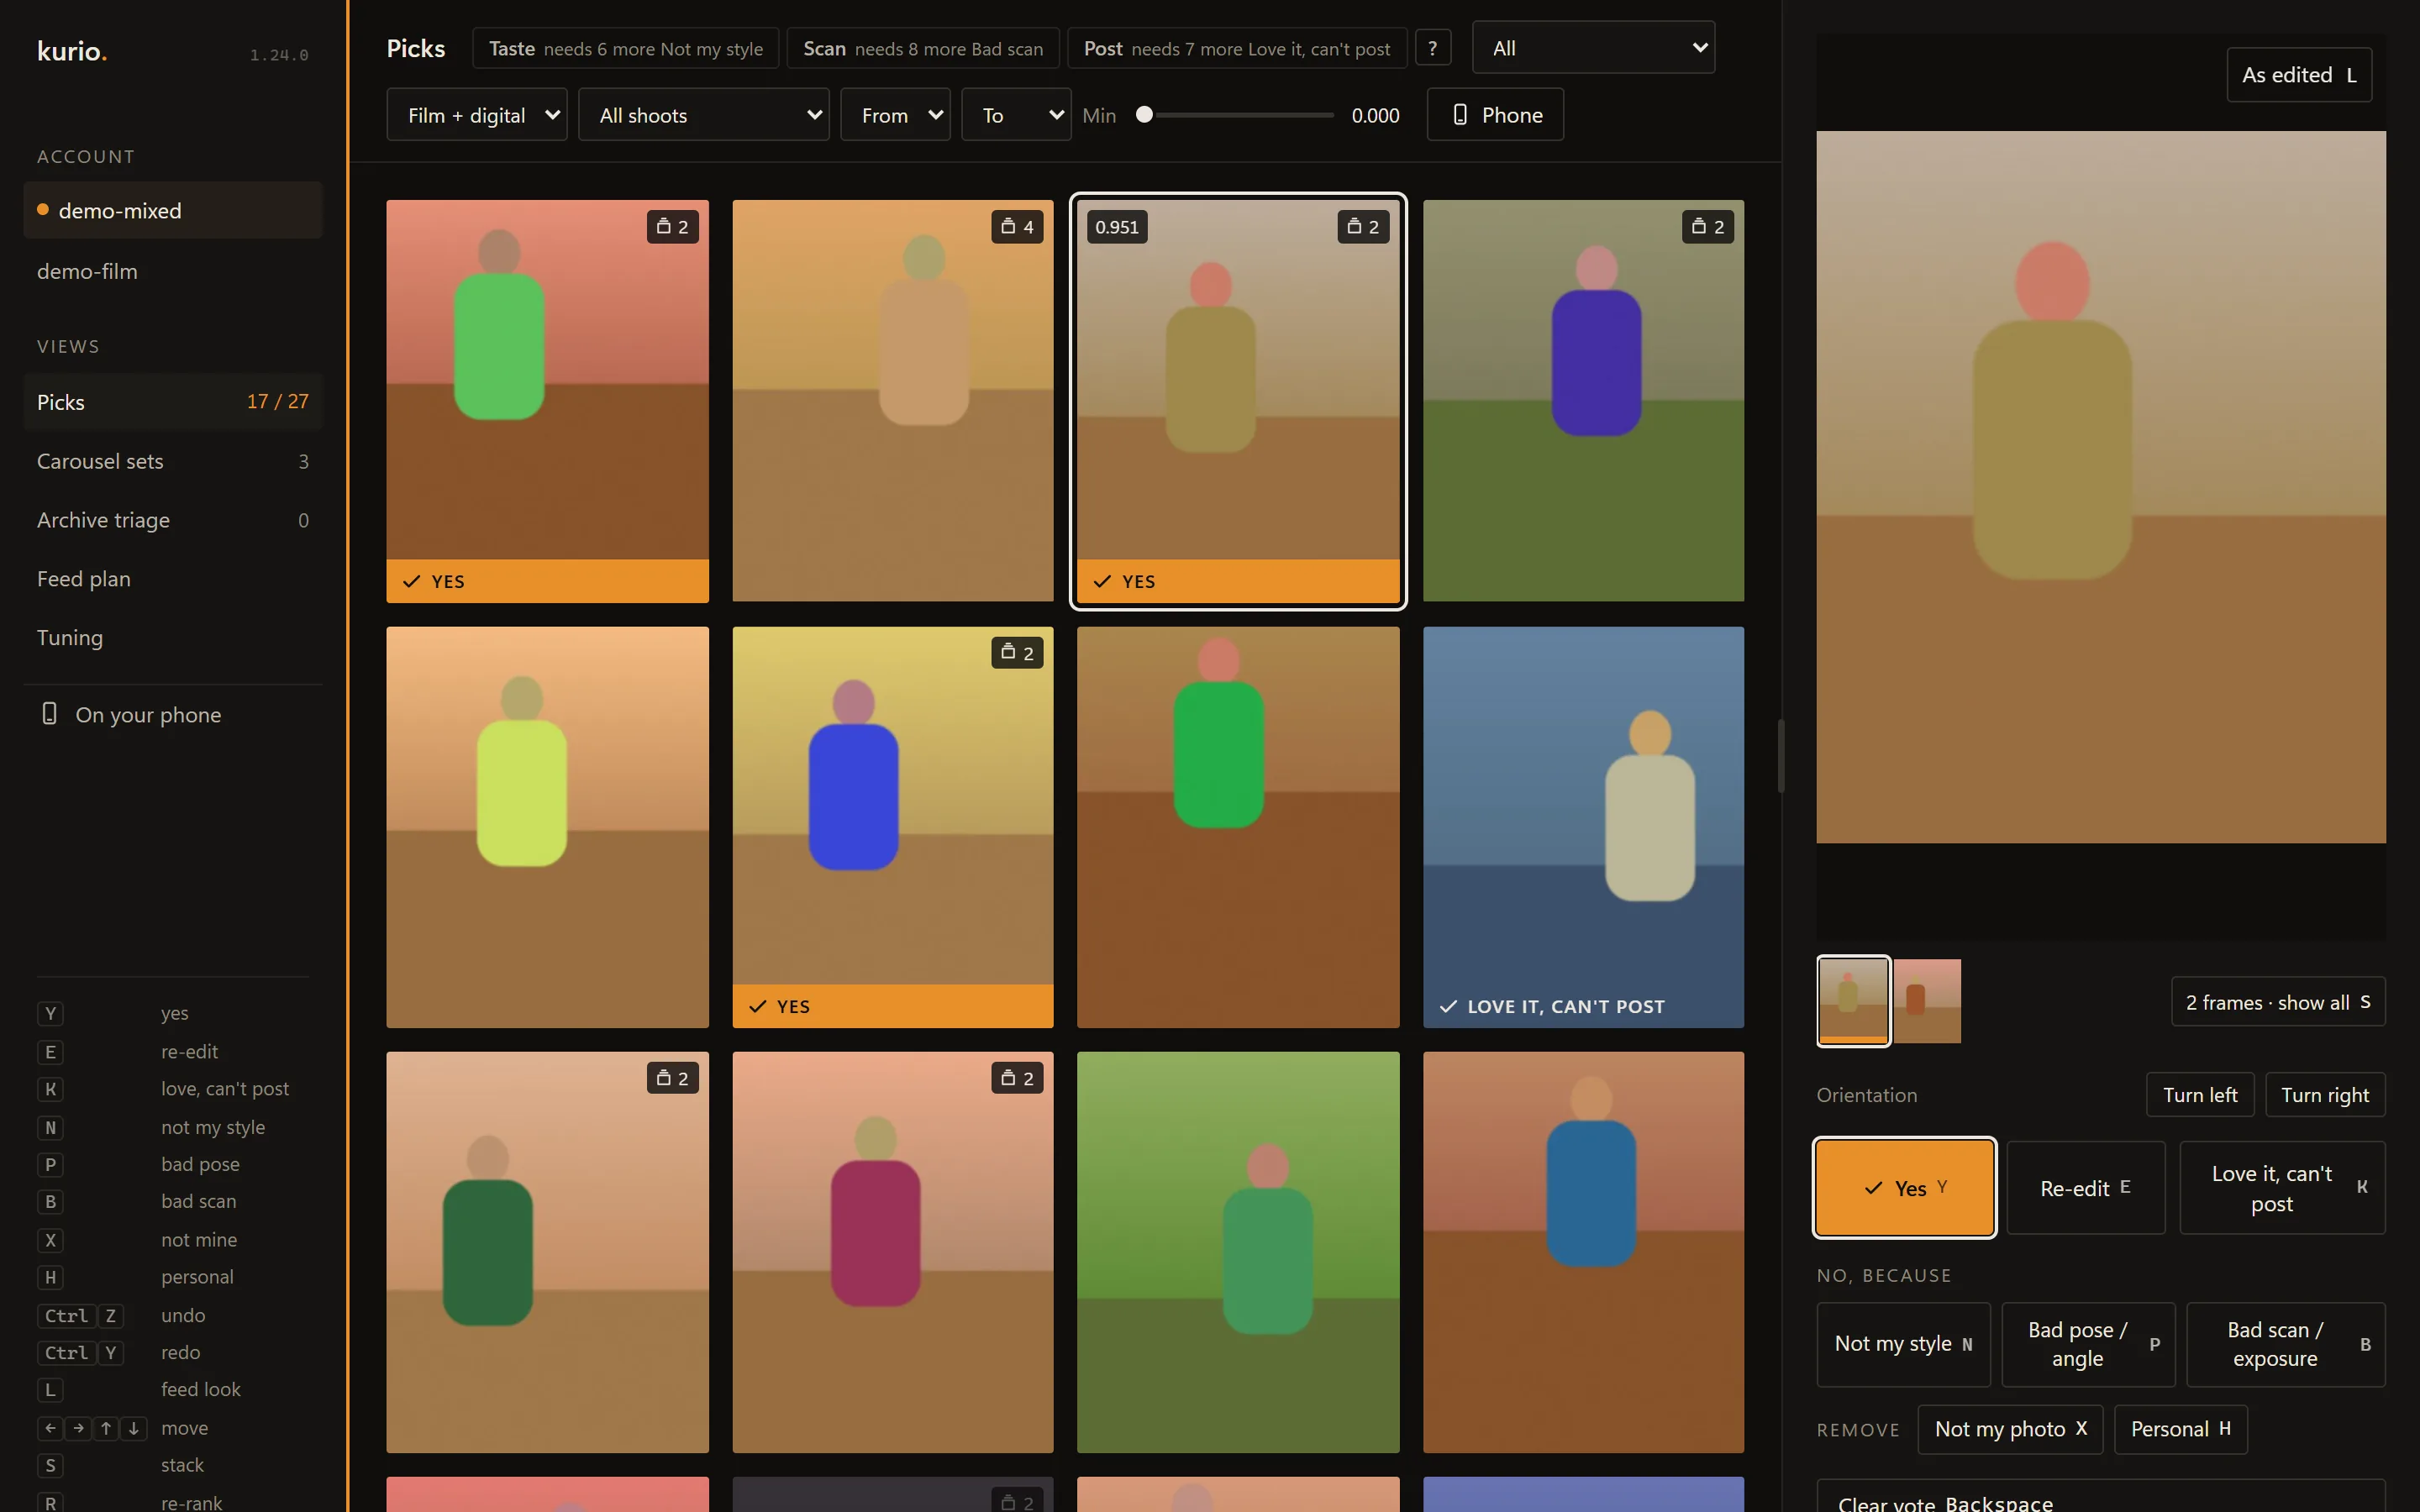
Task: Click the L key for feed look
Action: [x=50, y=1390]
